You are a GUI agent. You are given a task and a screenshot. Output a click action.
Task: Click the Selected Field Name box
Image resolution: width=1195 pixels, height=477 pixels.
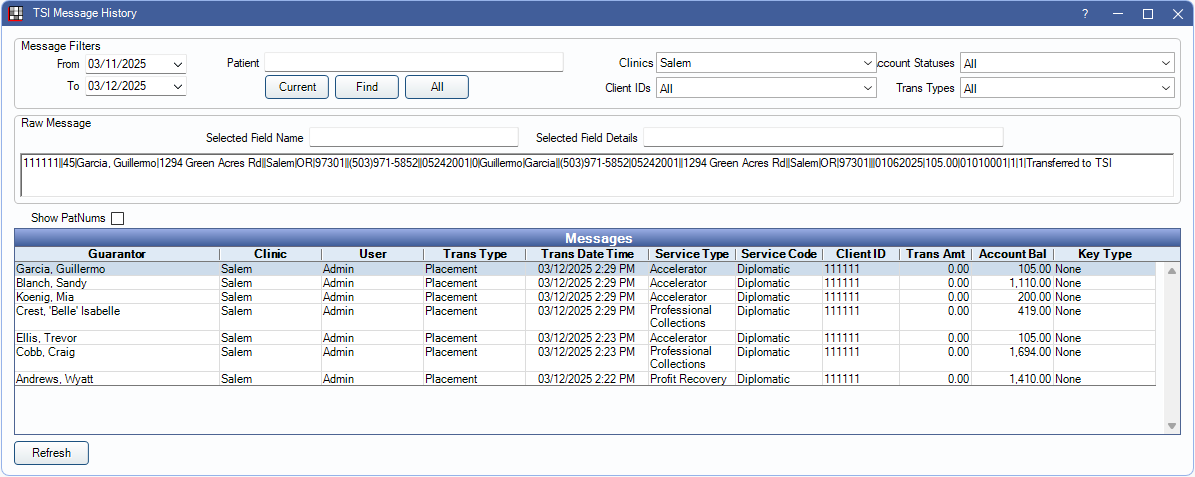[414, 137]
